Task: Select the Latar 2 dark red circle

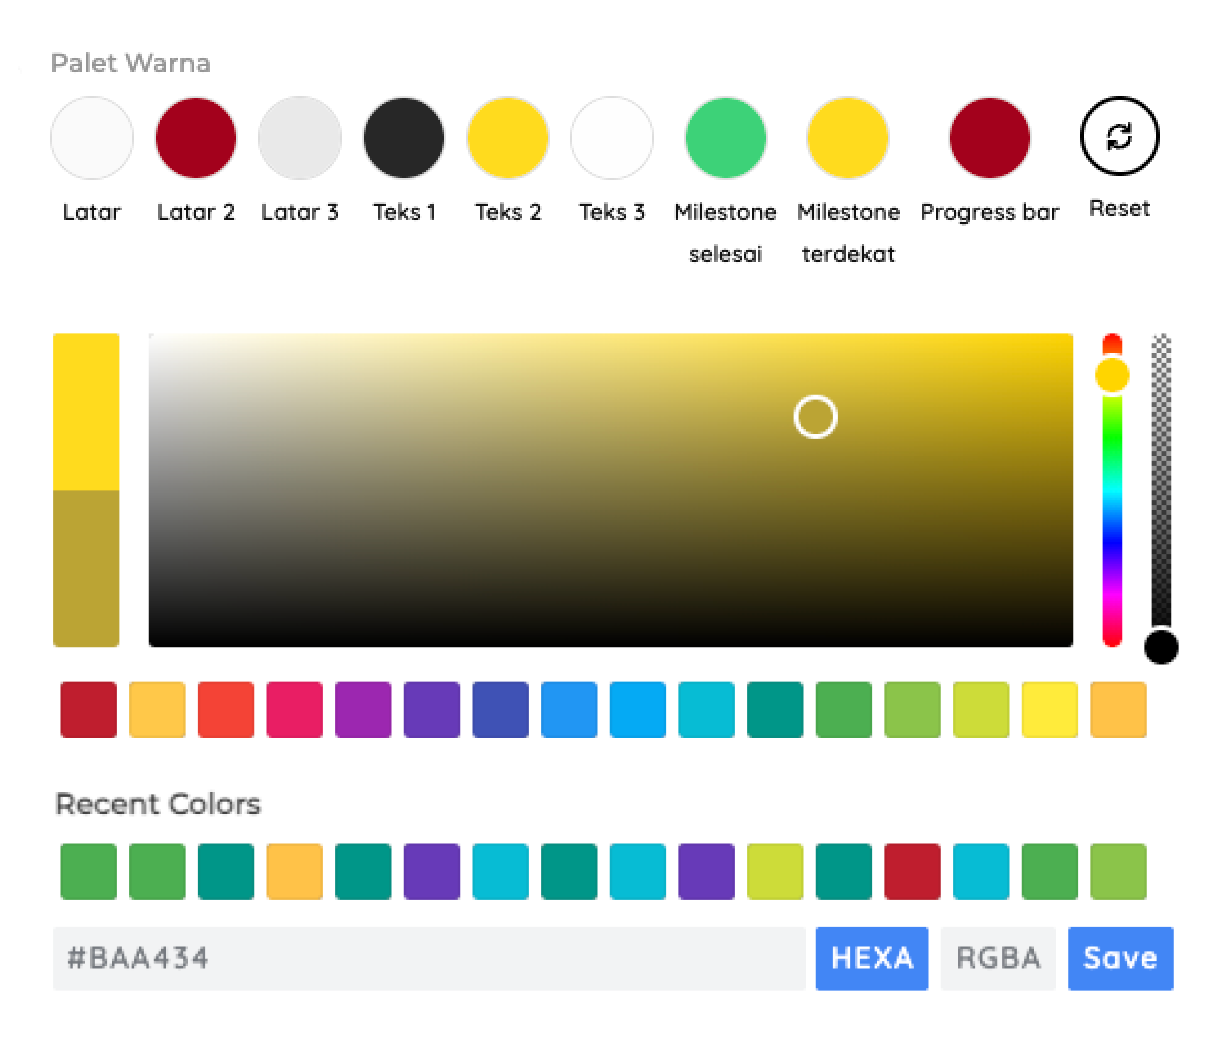Action: click(x=196, y=138)
